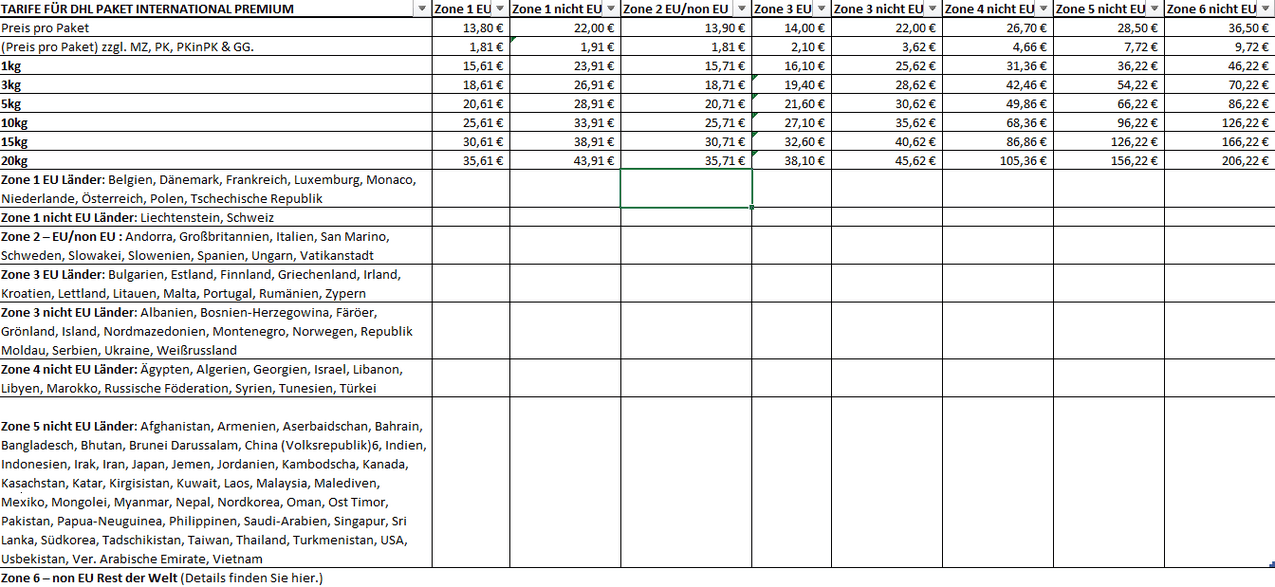Select the 28,50 € cell under Zone 5 nicht EU
This screenshot has width=1275, height=587.
point(1109,28)
